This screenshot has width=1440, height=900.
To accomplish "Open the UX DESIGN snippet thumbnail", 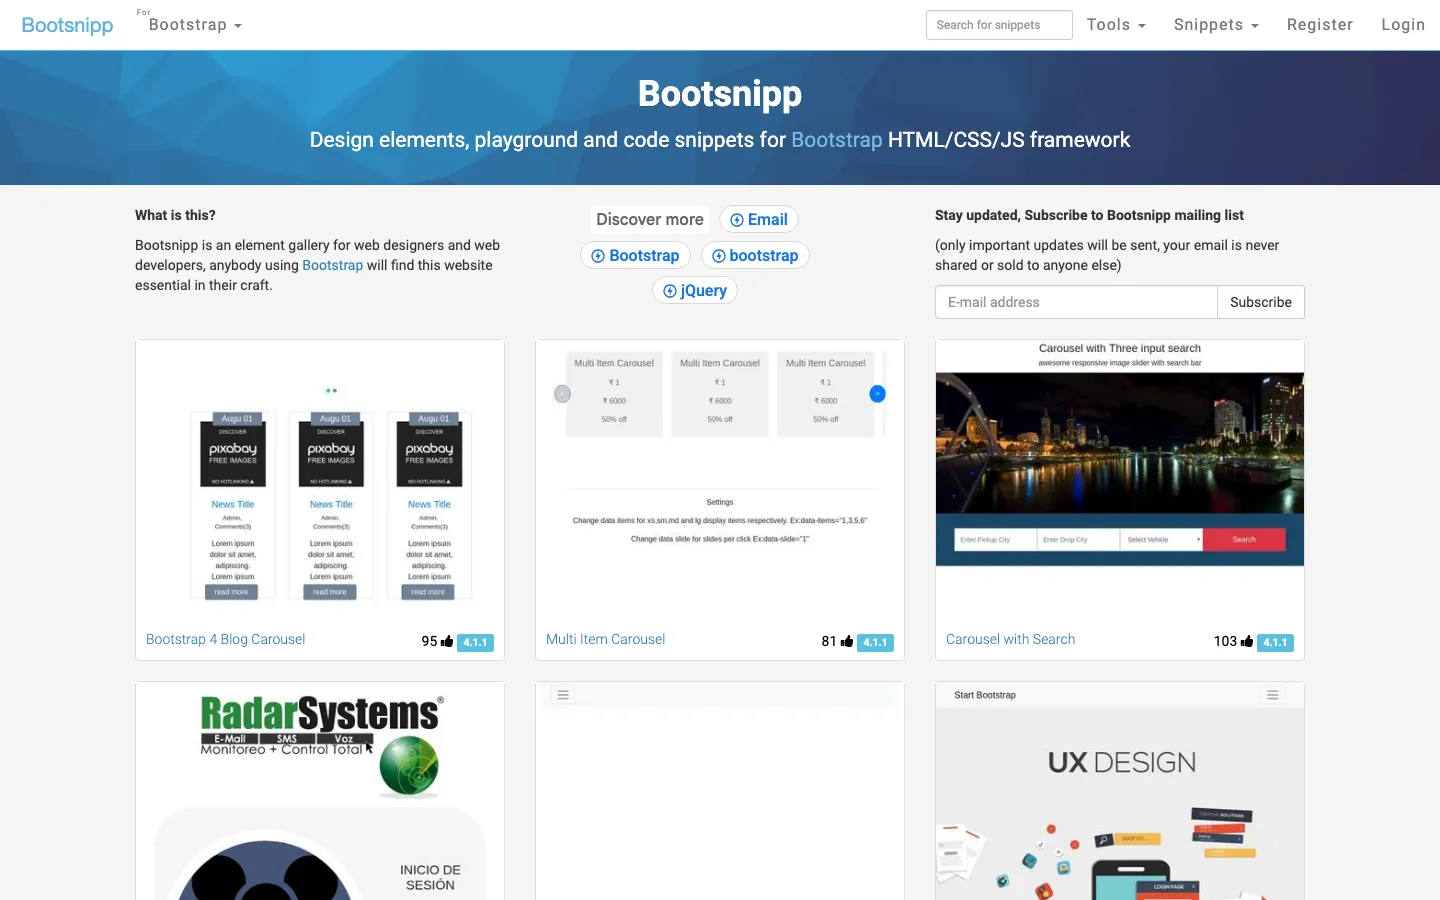I will point(1120,791).
